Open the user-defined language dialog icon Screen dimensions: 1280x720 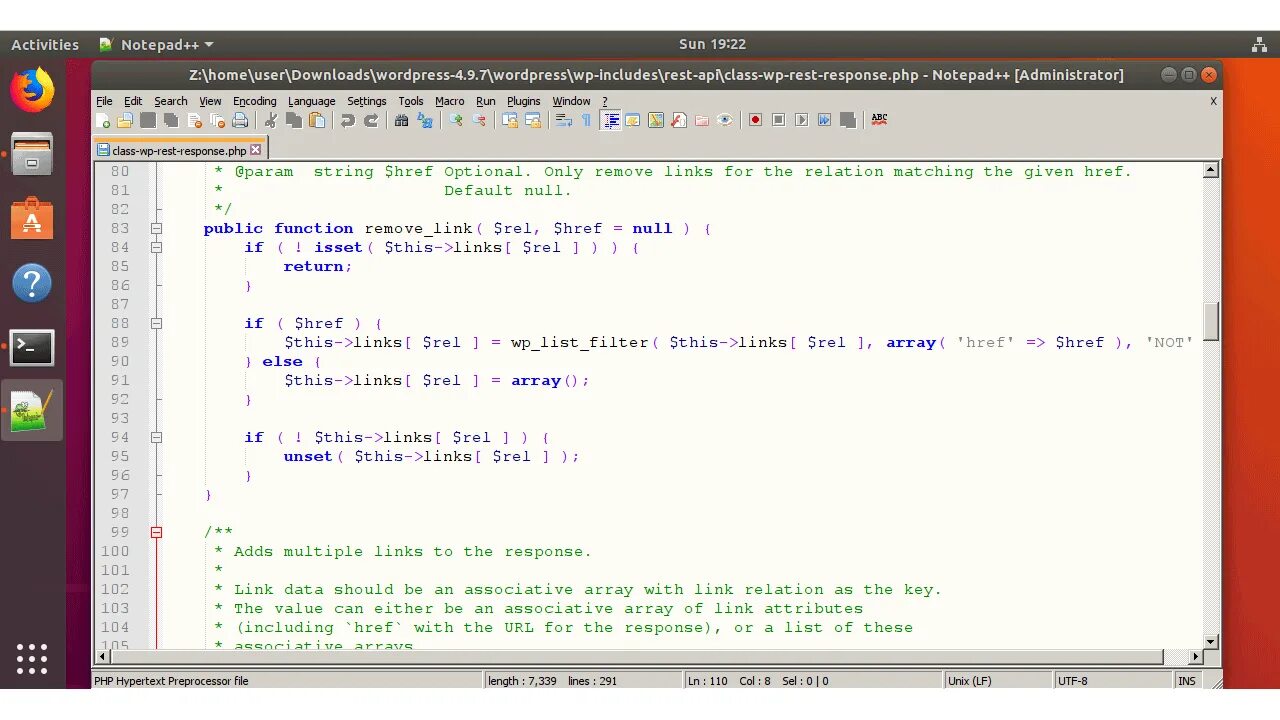[x=633, y=120]
